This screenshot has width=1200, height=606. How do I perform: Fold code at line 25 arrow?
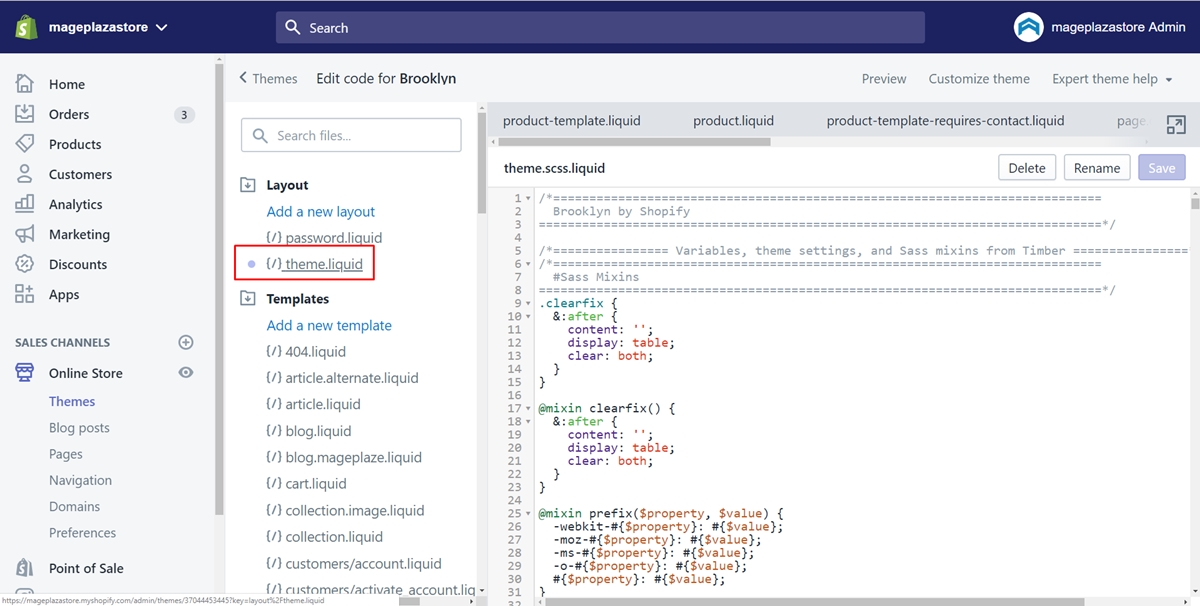coord(527,513)
